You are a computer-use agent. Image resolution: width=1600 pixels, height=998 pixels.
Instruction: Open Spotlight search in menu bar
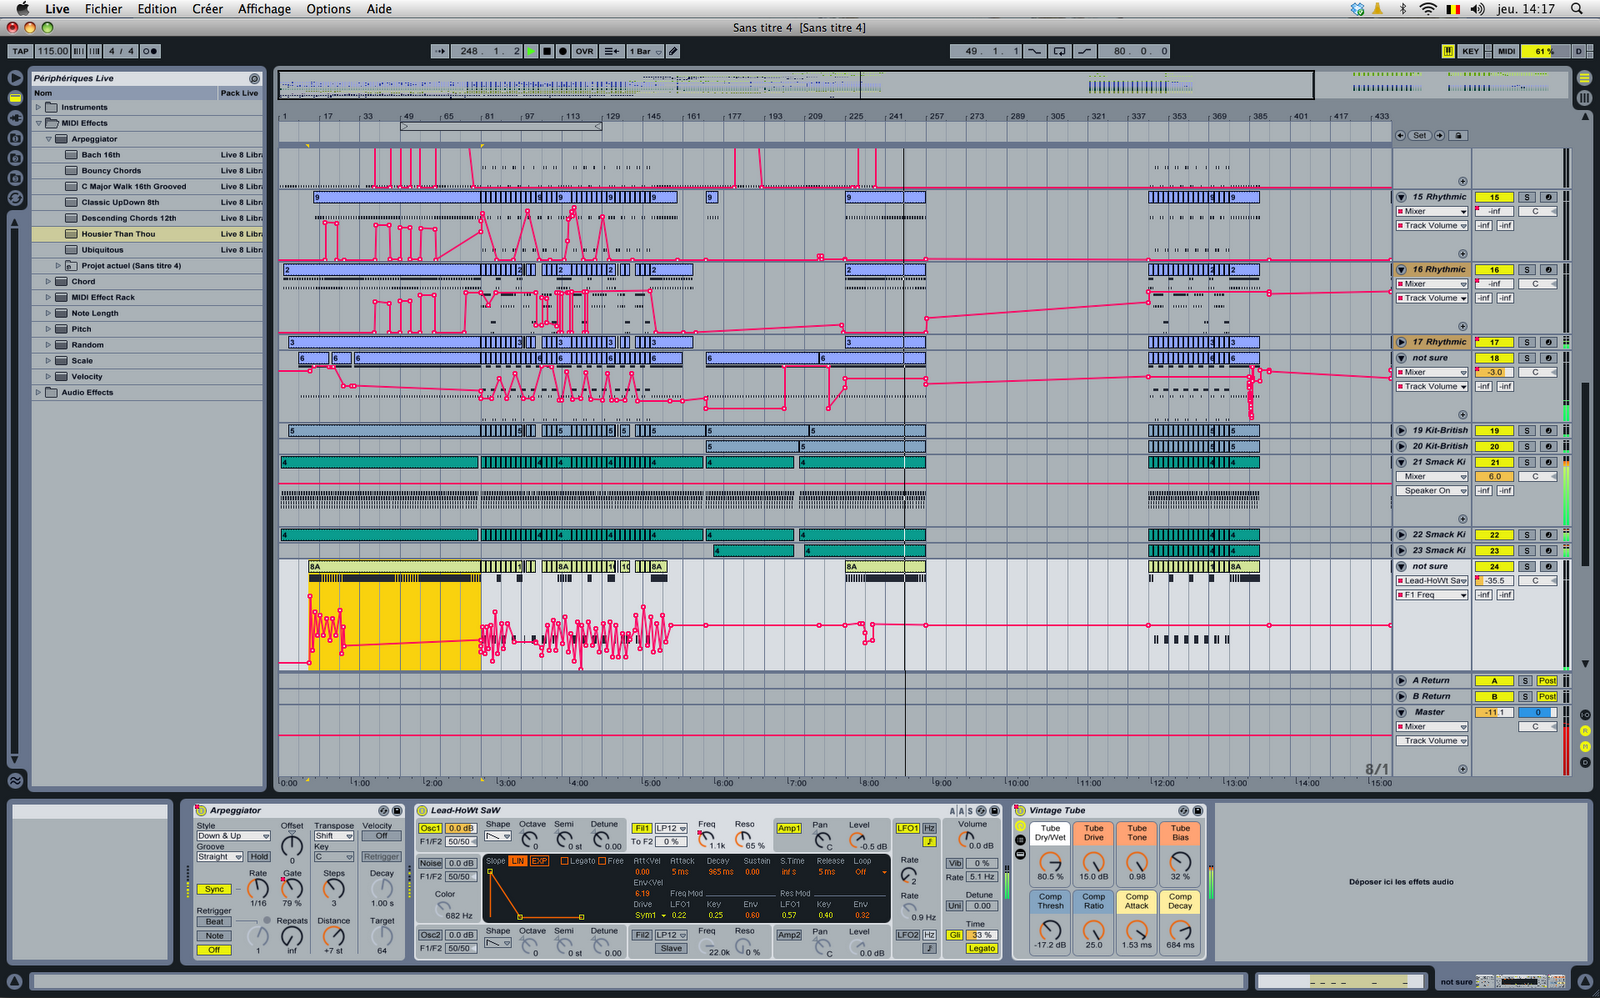click(1577, 9)
